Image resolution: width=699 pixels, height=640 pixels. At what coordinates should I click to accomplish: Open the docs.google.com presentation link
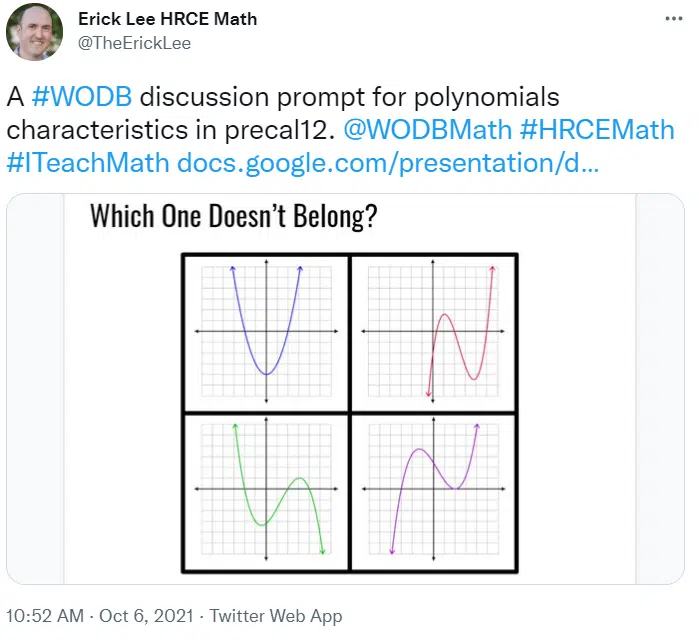click(x=388, y=163)
